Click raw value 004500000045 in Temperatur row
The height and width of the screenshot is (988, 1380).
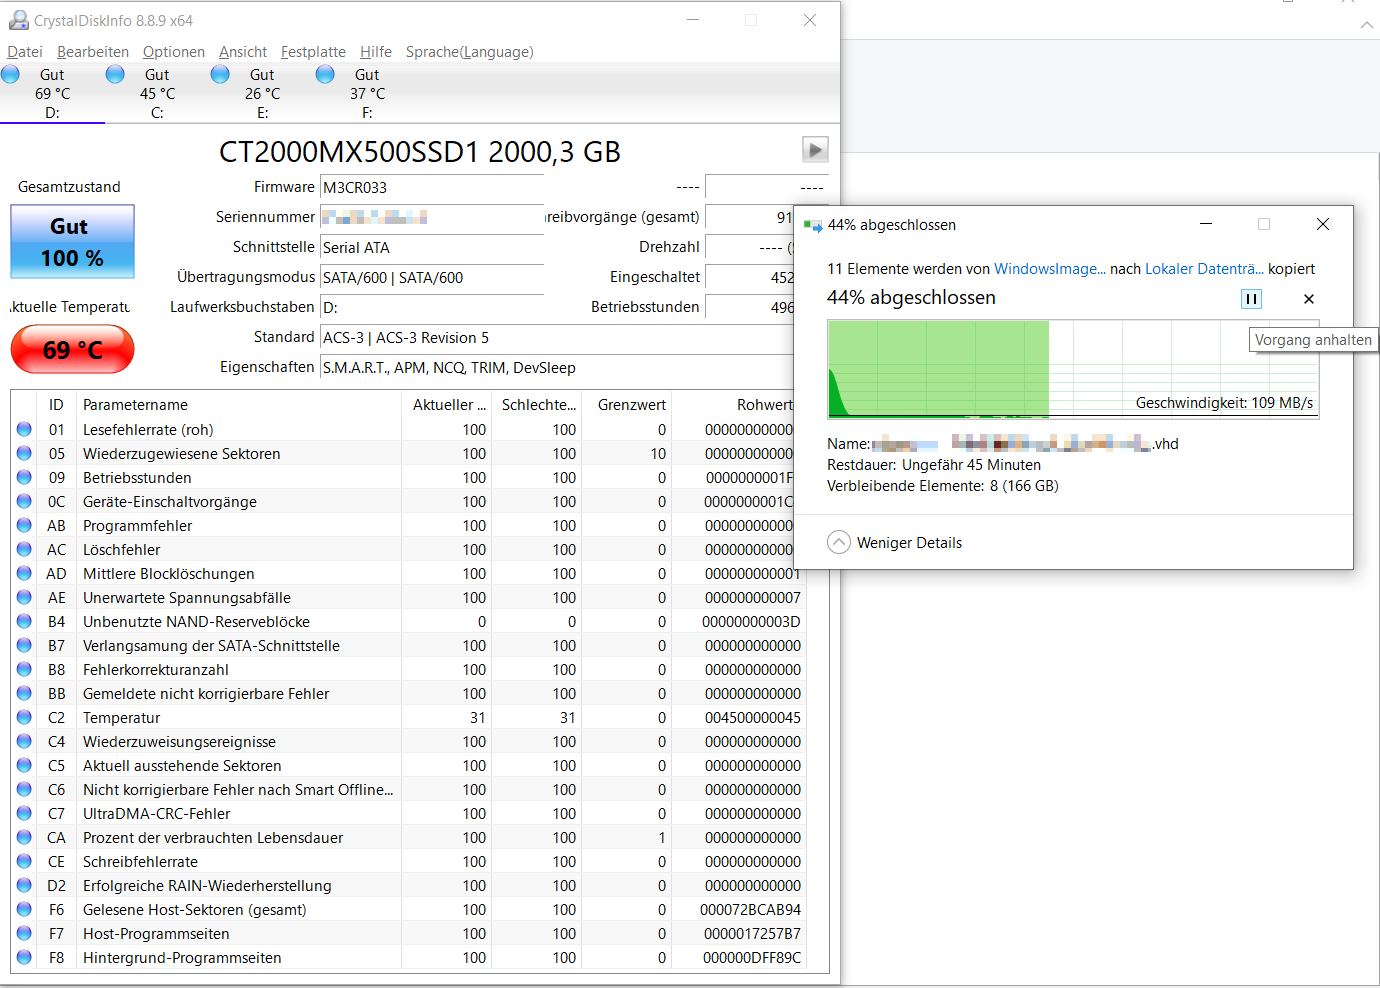(x=752, y=717)
